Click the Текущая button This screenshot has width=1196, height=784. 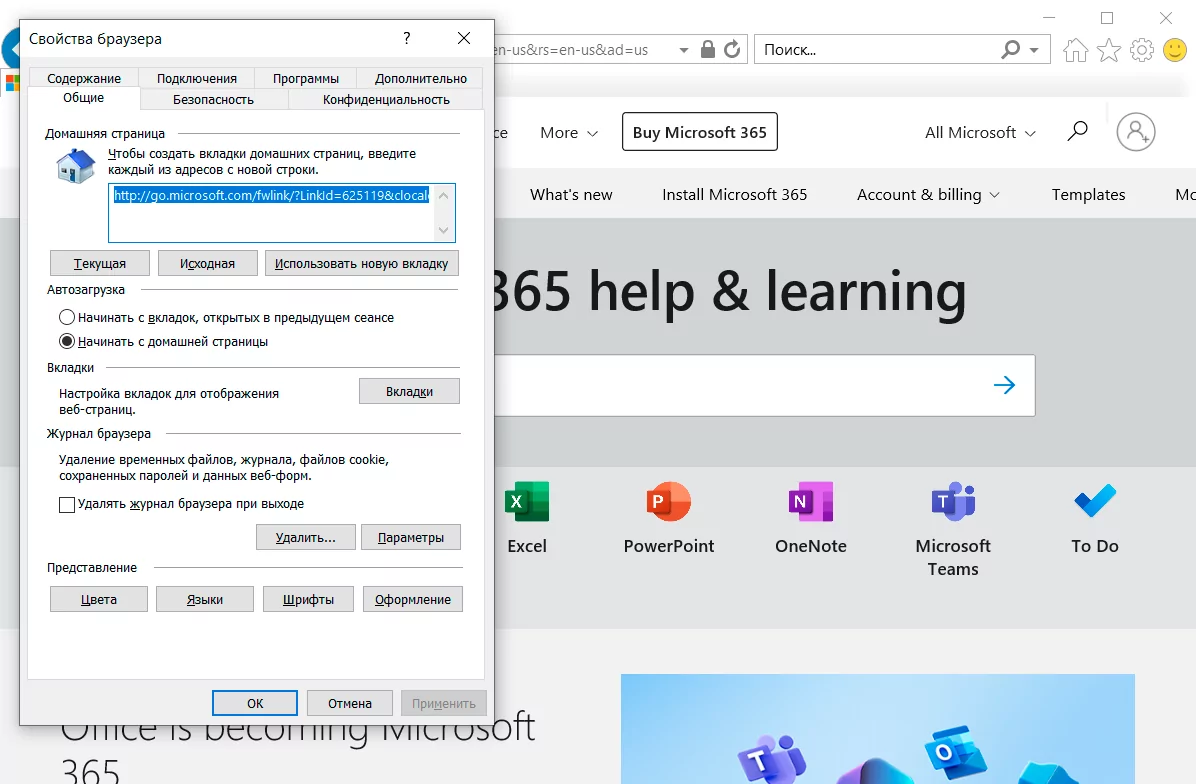pyautogui.click(x=100, y=263)
